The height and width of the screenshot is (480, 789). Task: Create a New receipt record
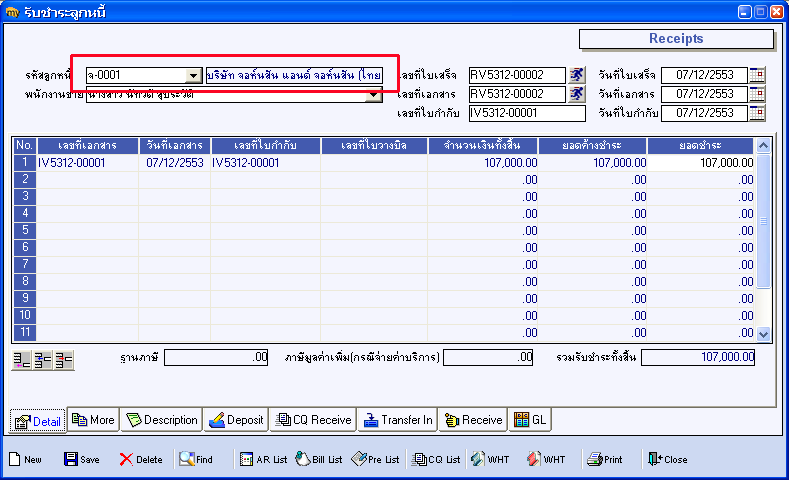[x=26, y=459]
